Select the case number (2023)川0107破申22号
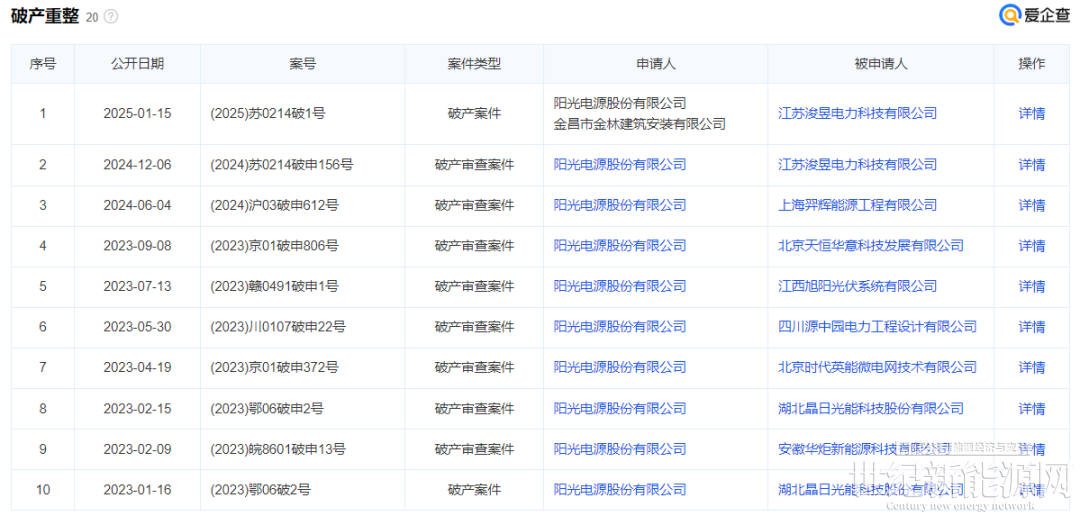 pos(278,327)
